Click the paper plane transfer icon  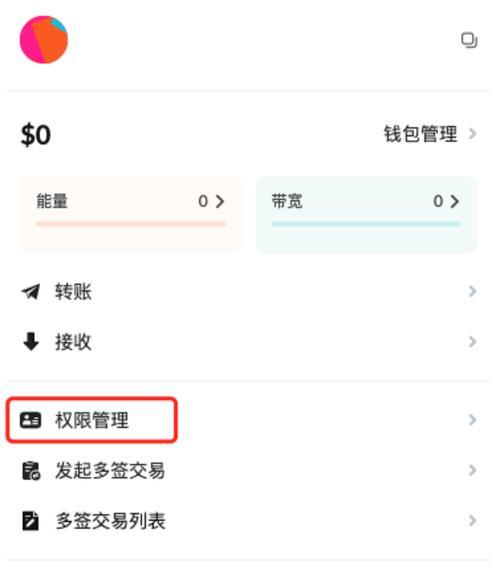pyautogui.click(x=31, y=292)
